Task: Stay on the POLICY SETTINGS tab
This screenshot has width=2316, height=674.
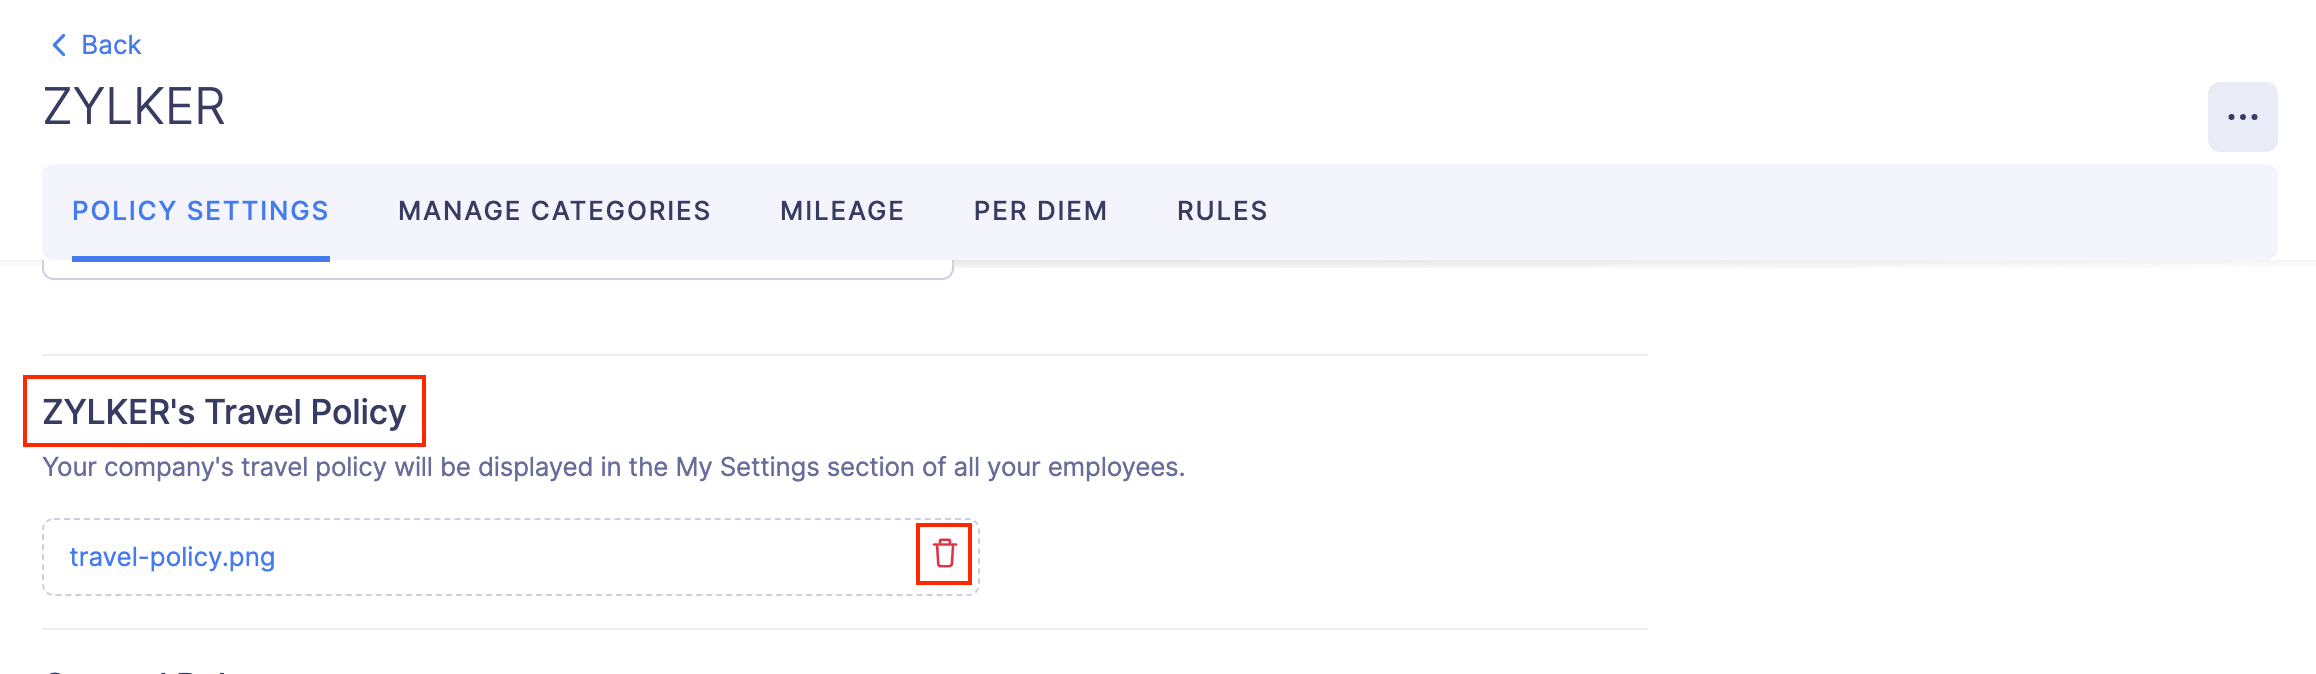Action: pos(200,211)
